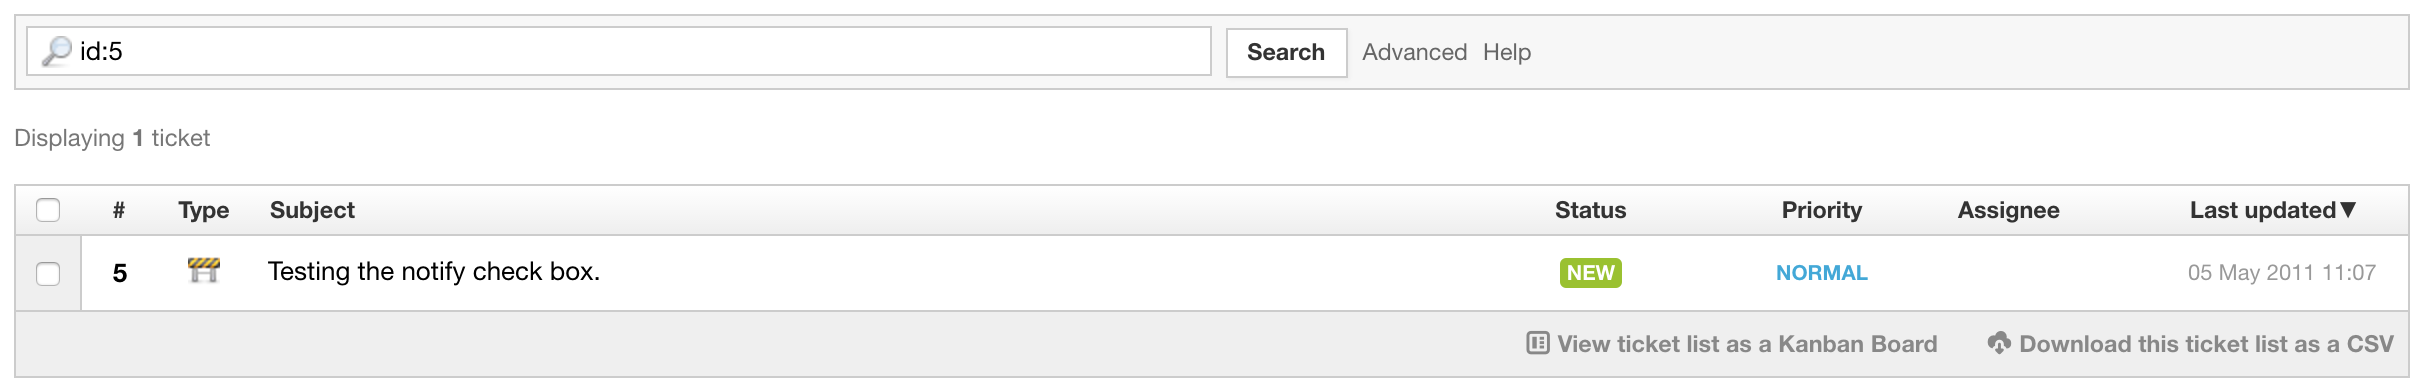Viewport: 2426px width, 390px height.
Task: Click the NORMAL priority label
Action: click(1821, 272)
